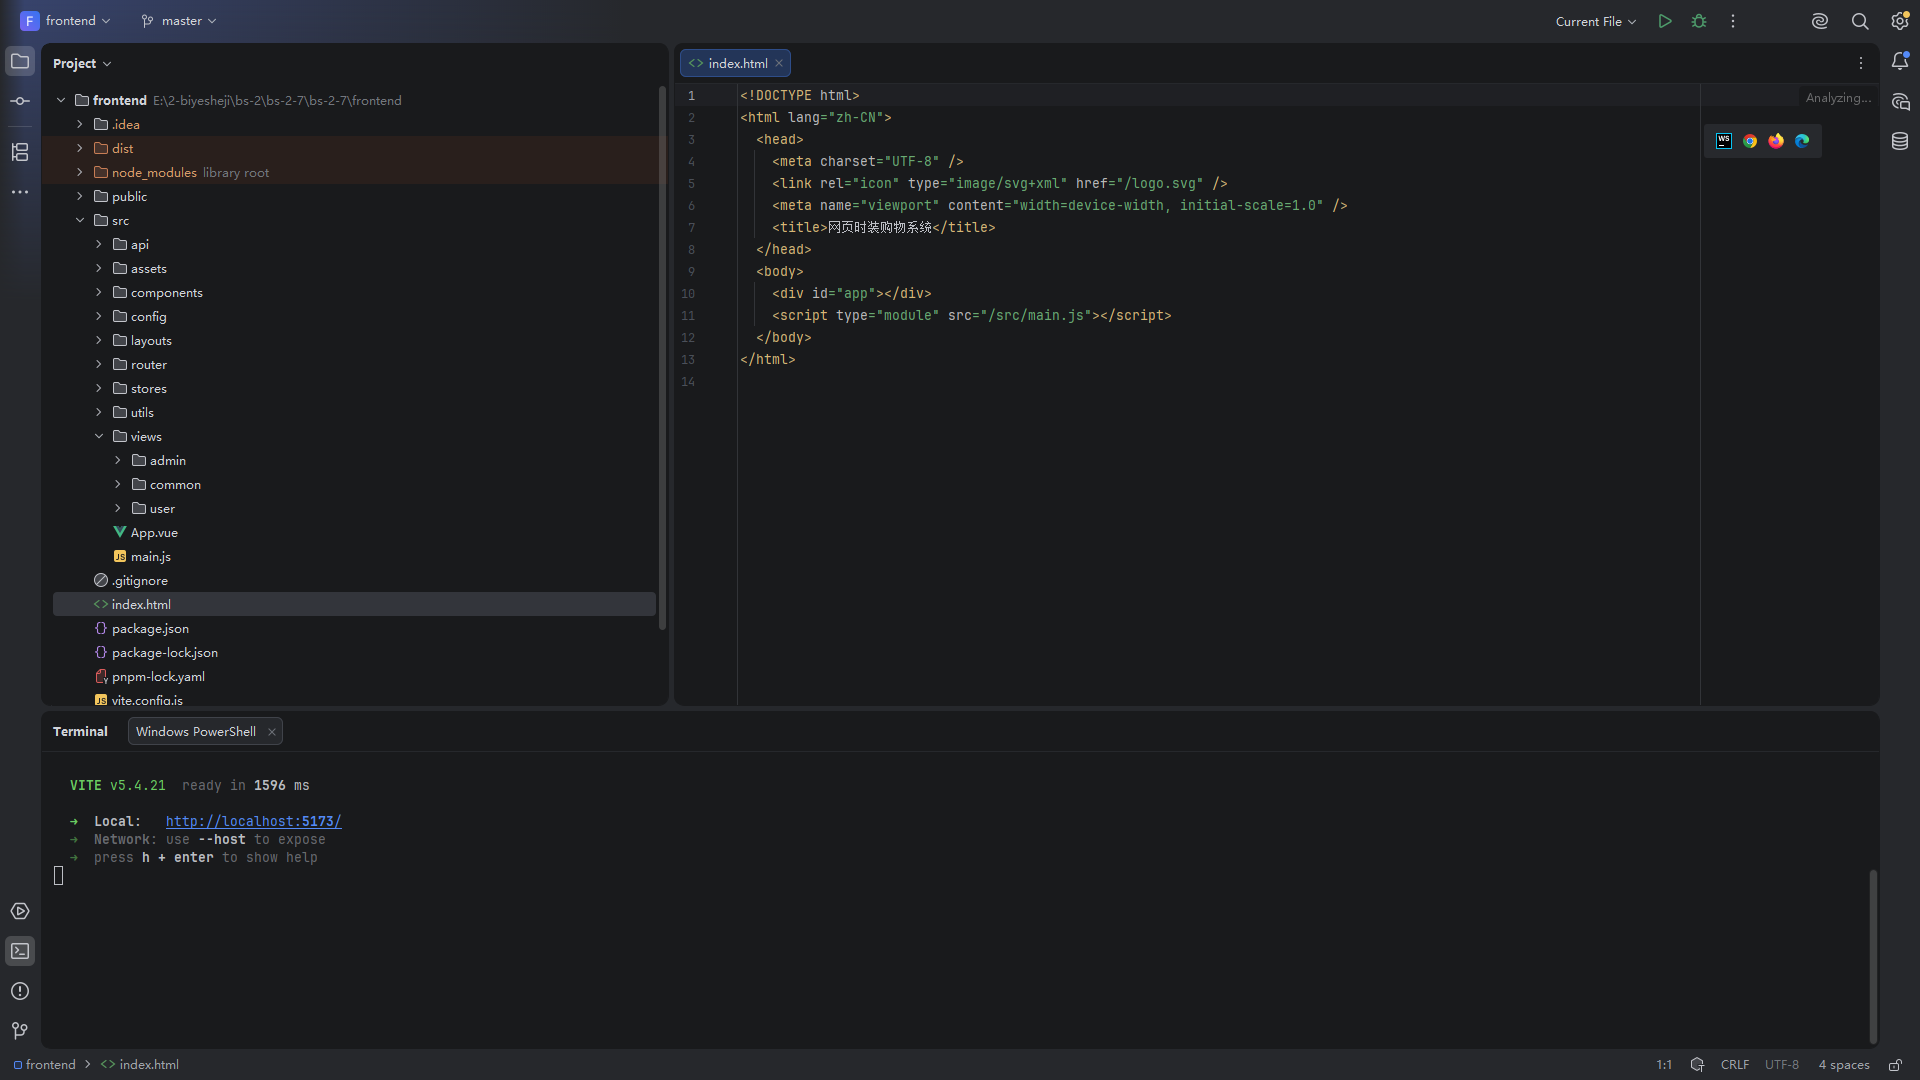Show the Notifications panel
Viewport: 1920px width, 1080px height.
coord(1900,62)
